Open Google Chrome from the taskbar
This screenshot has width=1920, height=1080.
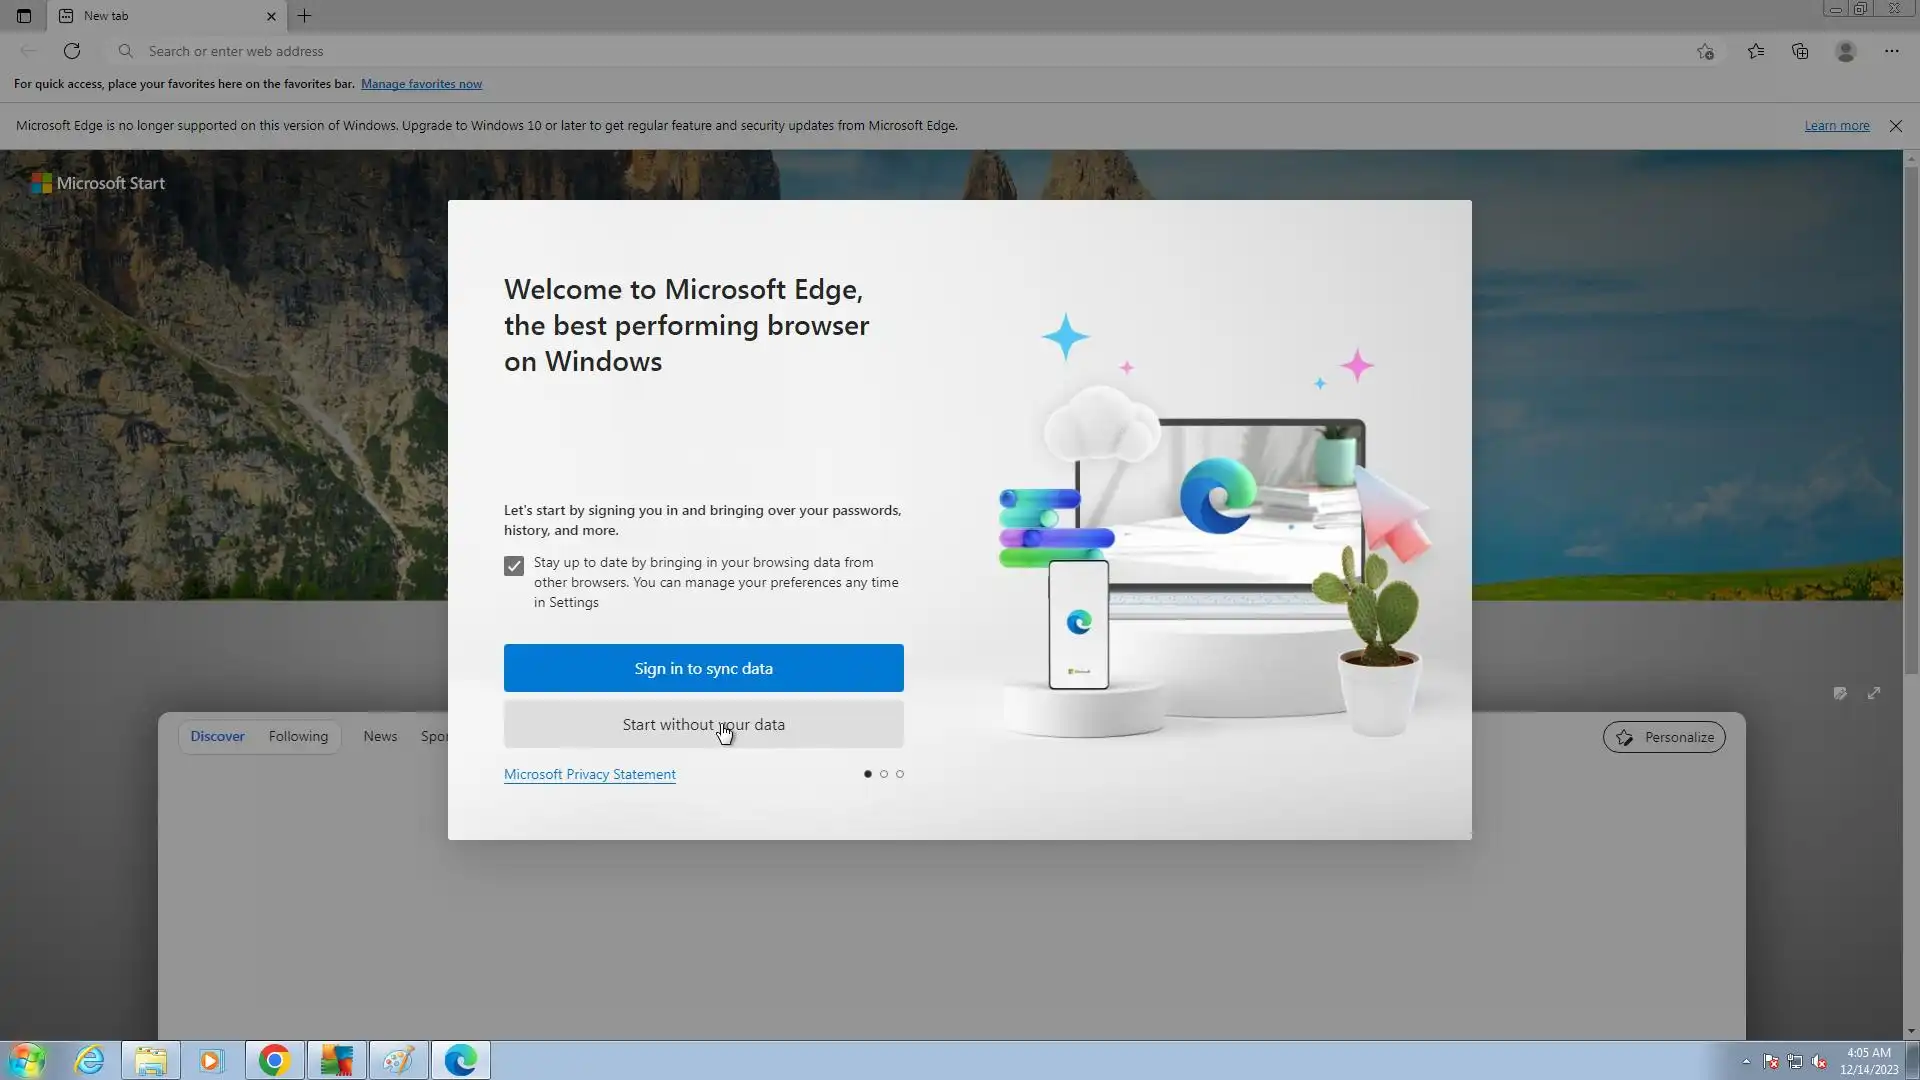tap(274, 1060)
